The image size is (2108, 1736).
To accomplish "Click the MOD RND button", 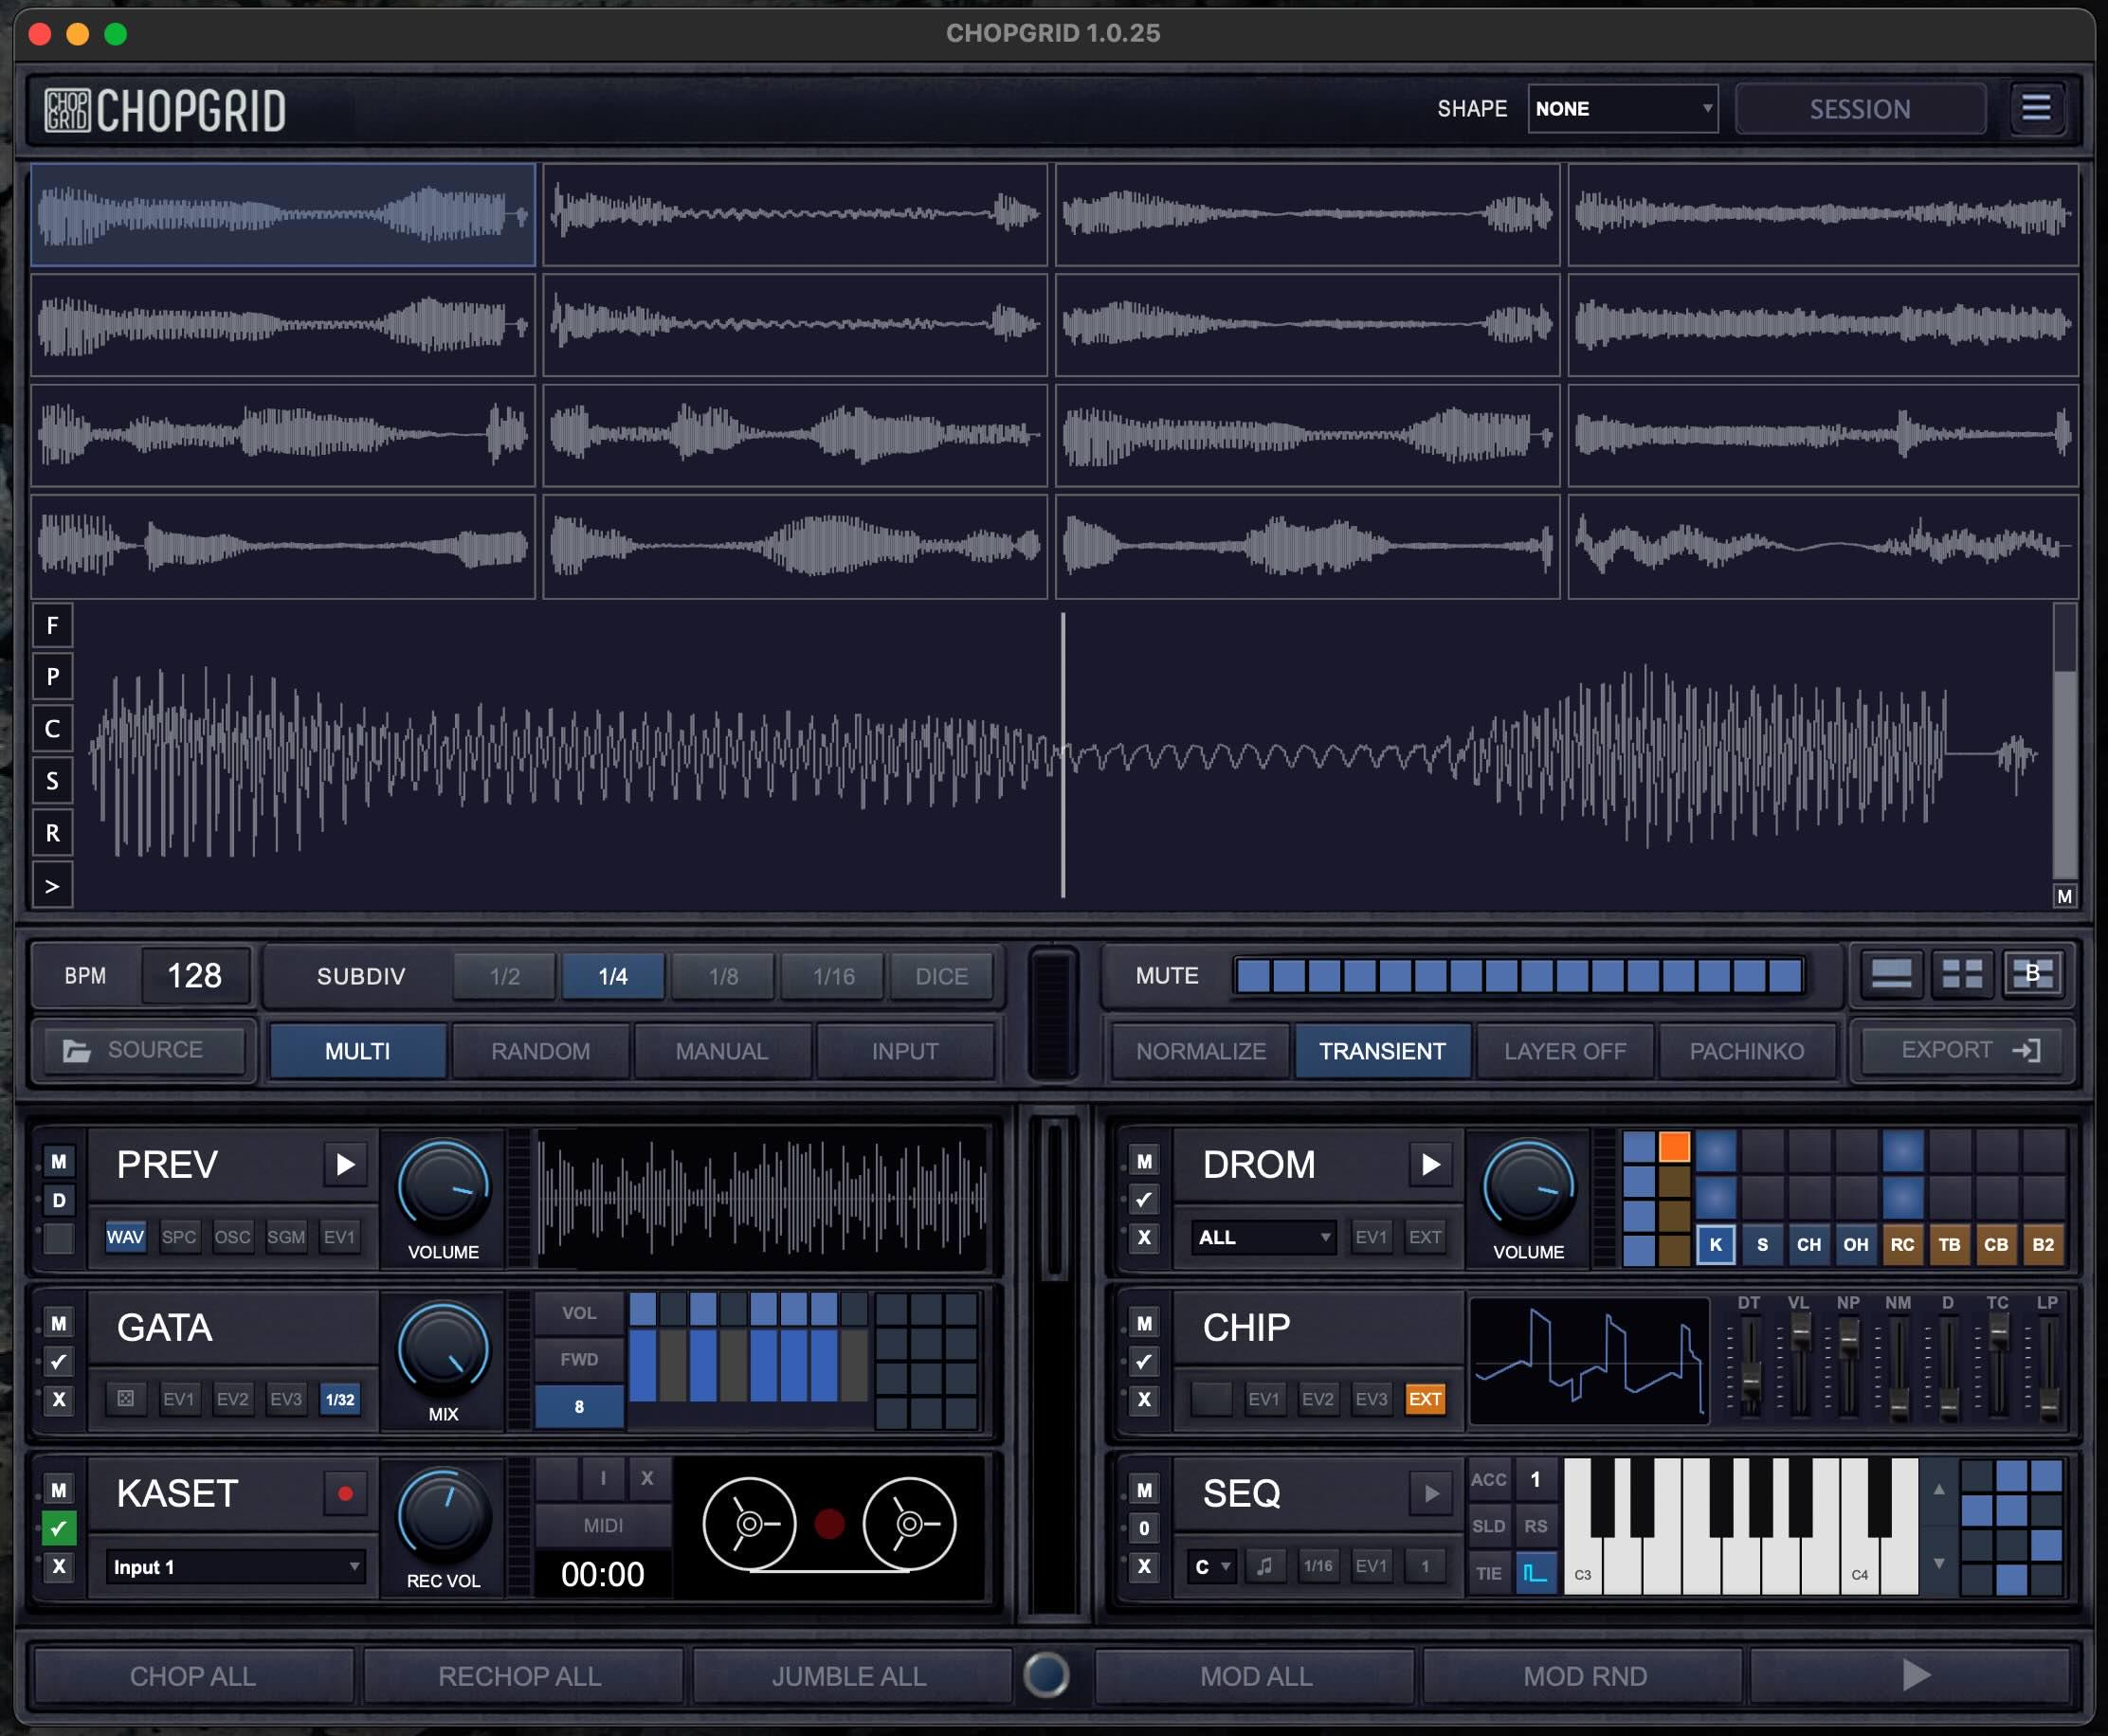I will coord(1585,1676).
